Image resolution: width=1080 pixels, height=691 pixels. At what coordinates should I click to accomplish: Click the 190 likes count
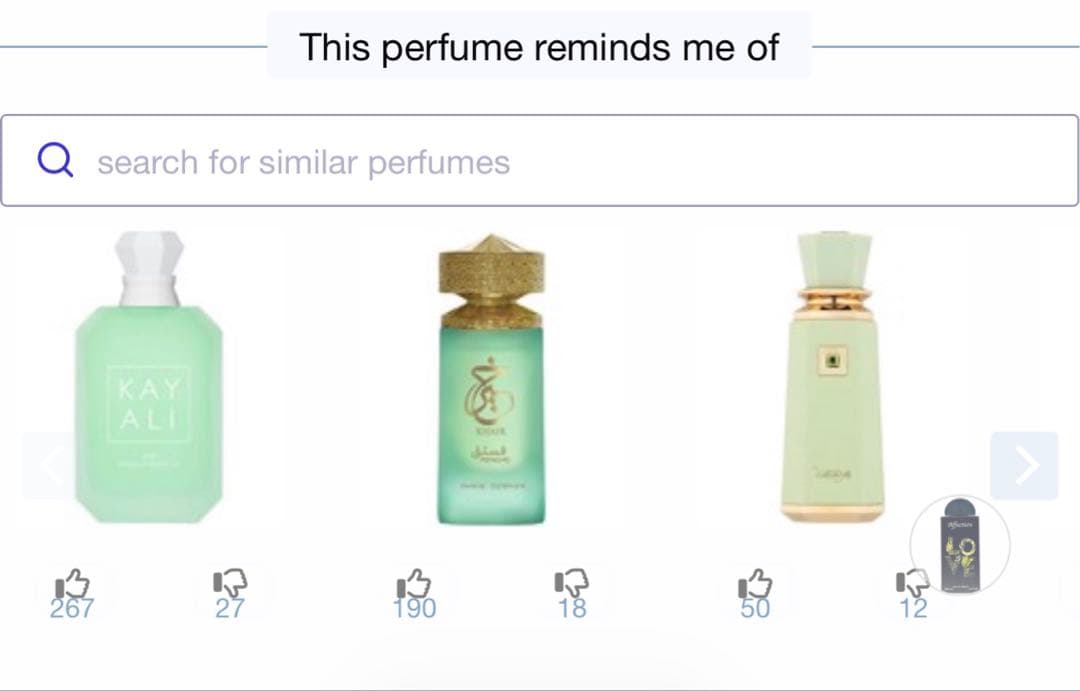[414, 609]
